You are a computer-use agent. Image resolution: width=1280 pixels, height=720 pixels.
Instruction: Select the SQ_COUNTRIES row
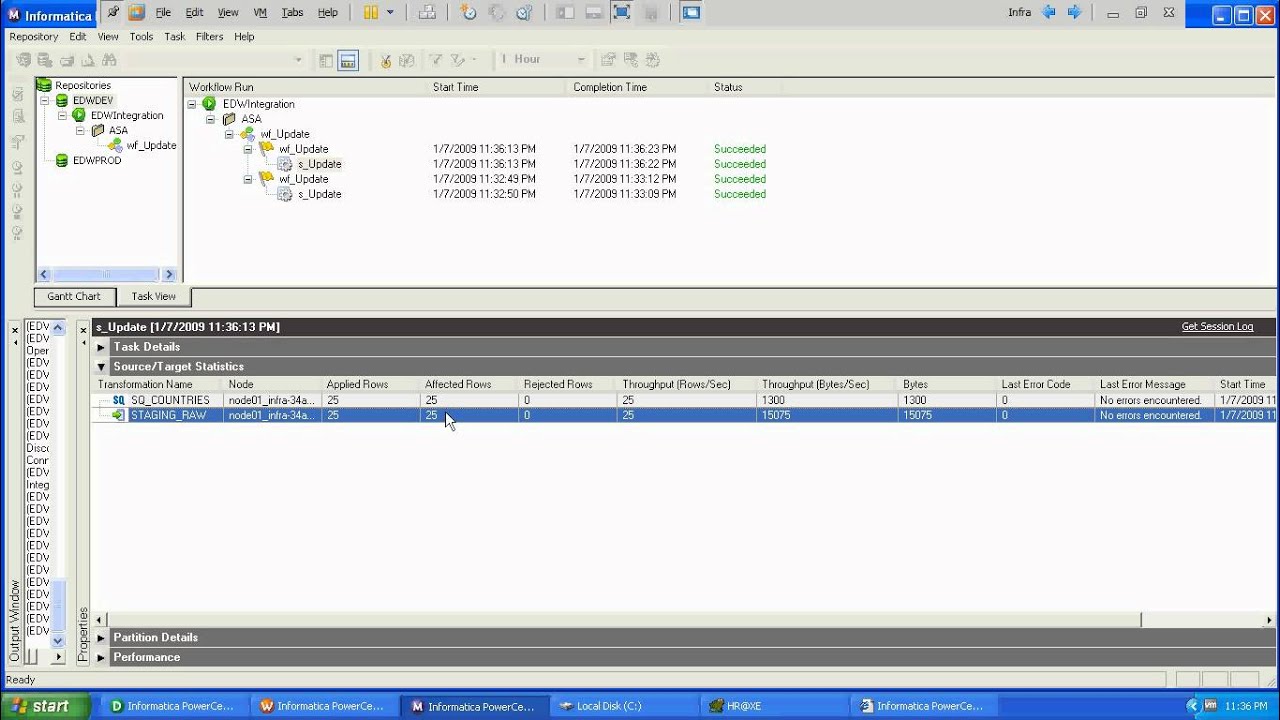tap(684, 400)
